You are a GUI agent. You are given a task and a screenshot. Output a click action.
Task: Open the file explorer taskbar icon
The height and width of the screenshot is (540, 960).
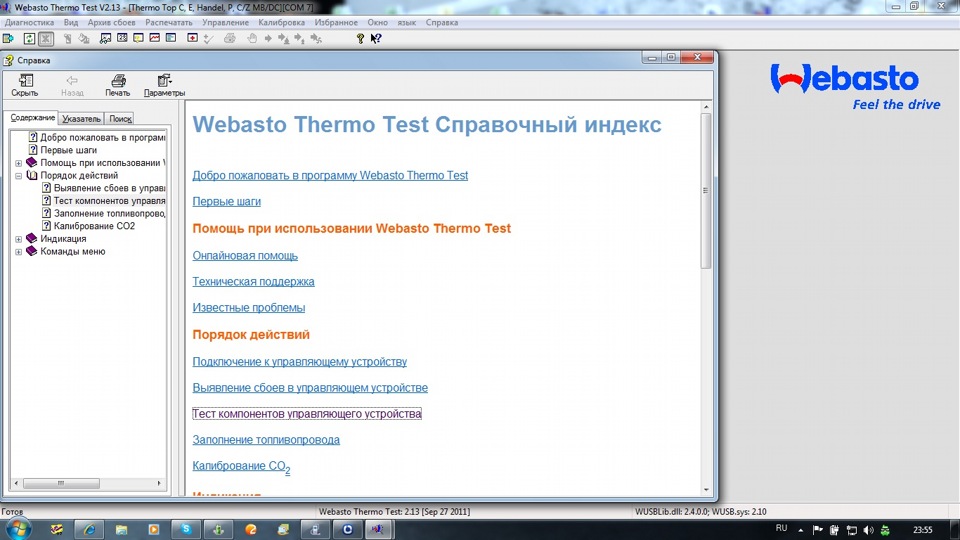pos(121,530)
